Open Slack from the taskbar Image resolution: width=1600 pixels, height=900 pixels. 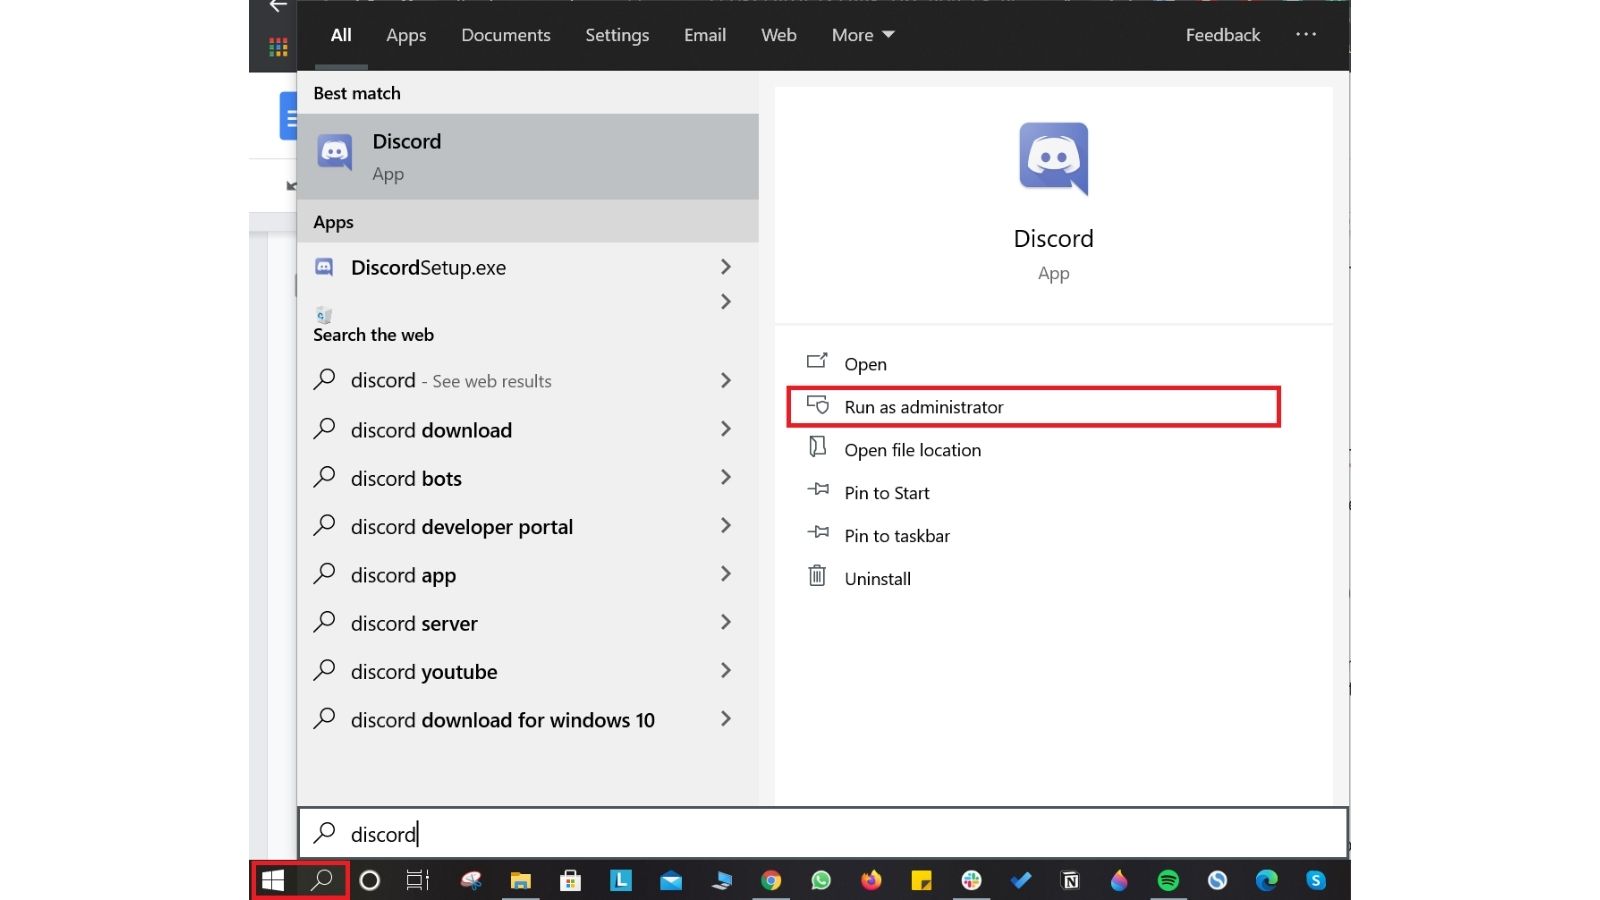(x=971, y=880)
